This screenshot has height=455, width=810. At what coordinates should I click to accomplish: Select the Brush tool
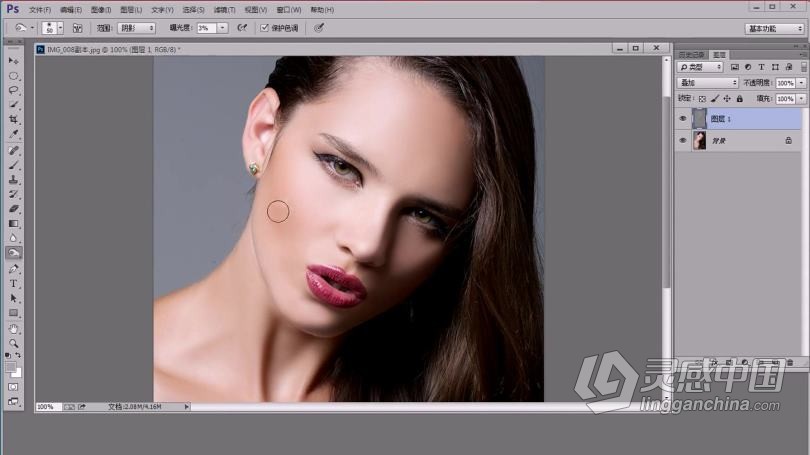tap(13, 165)
